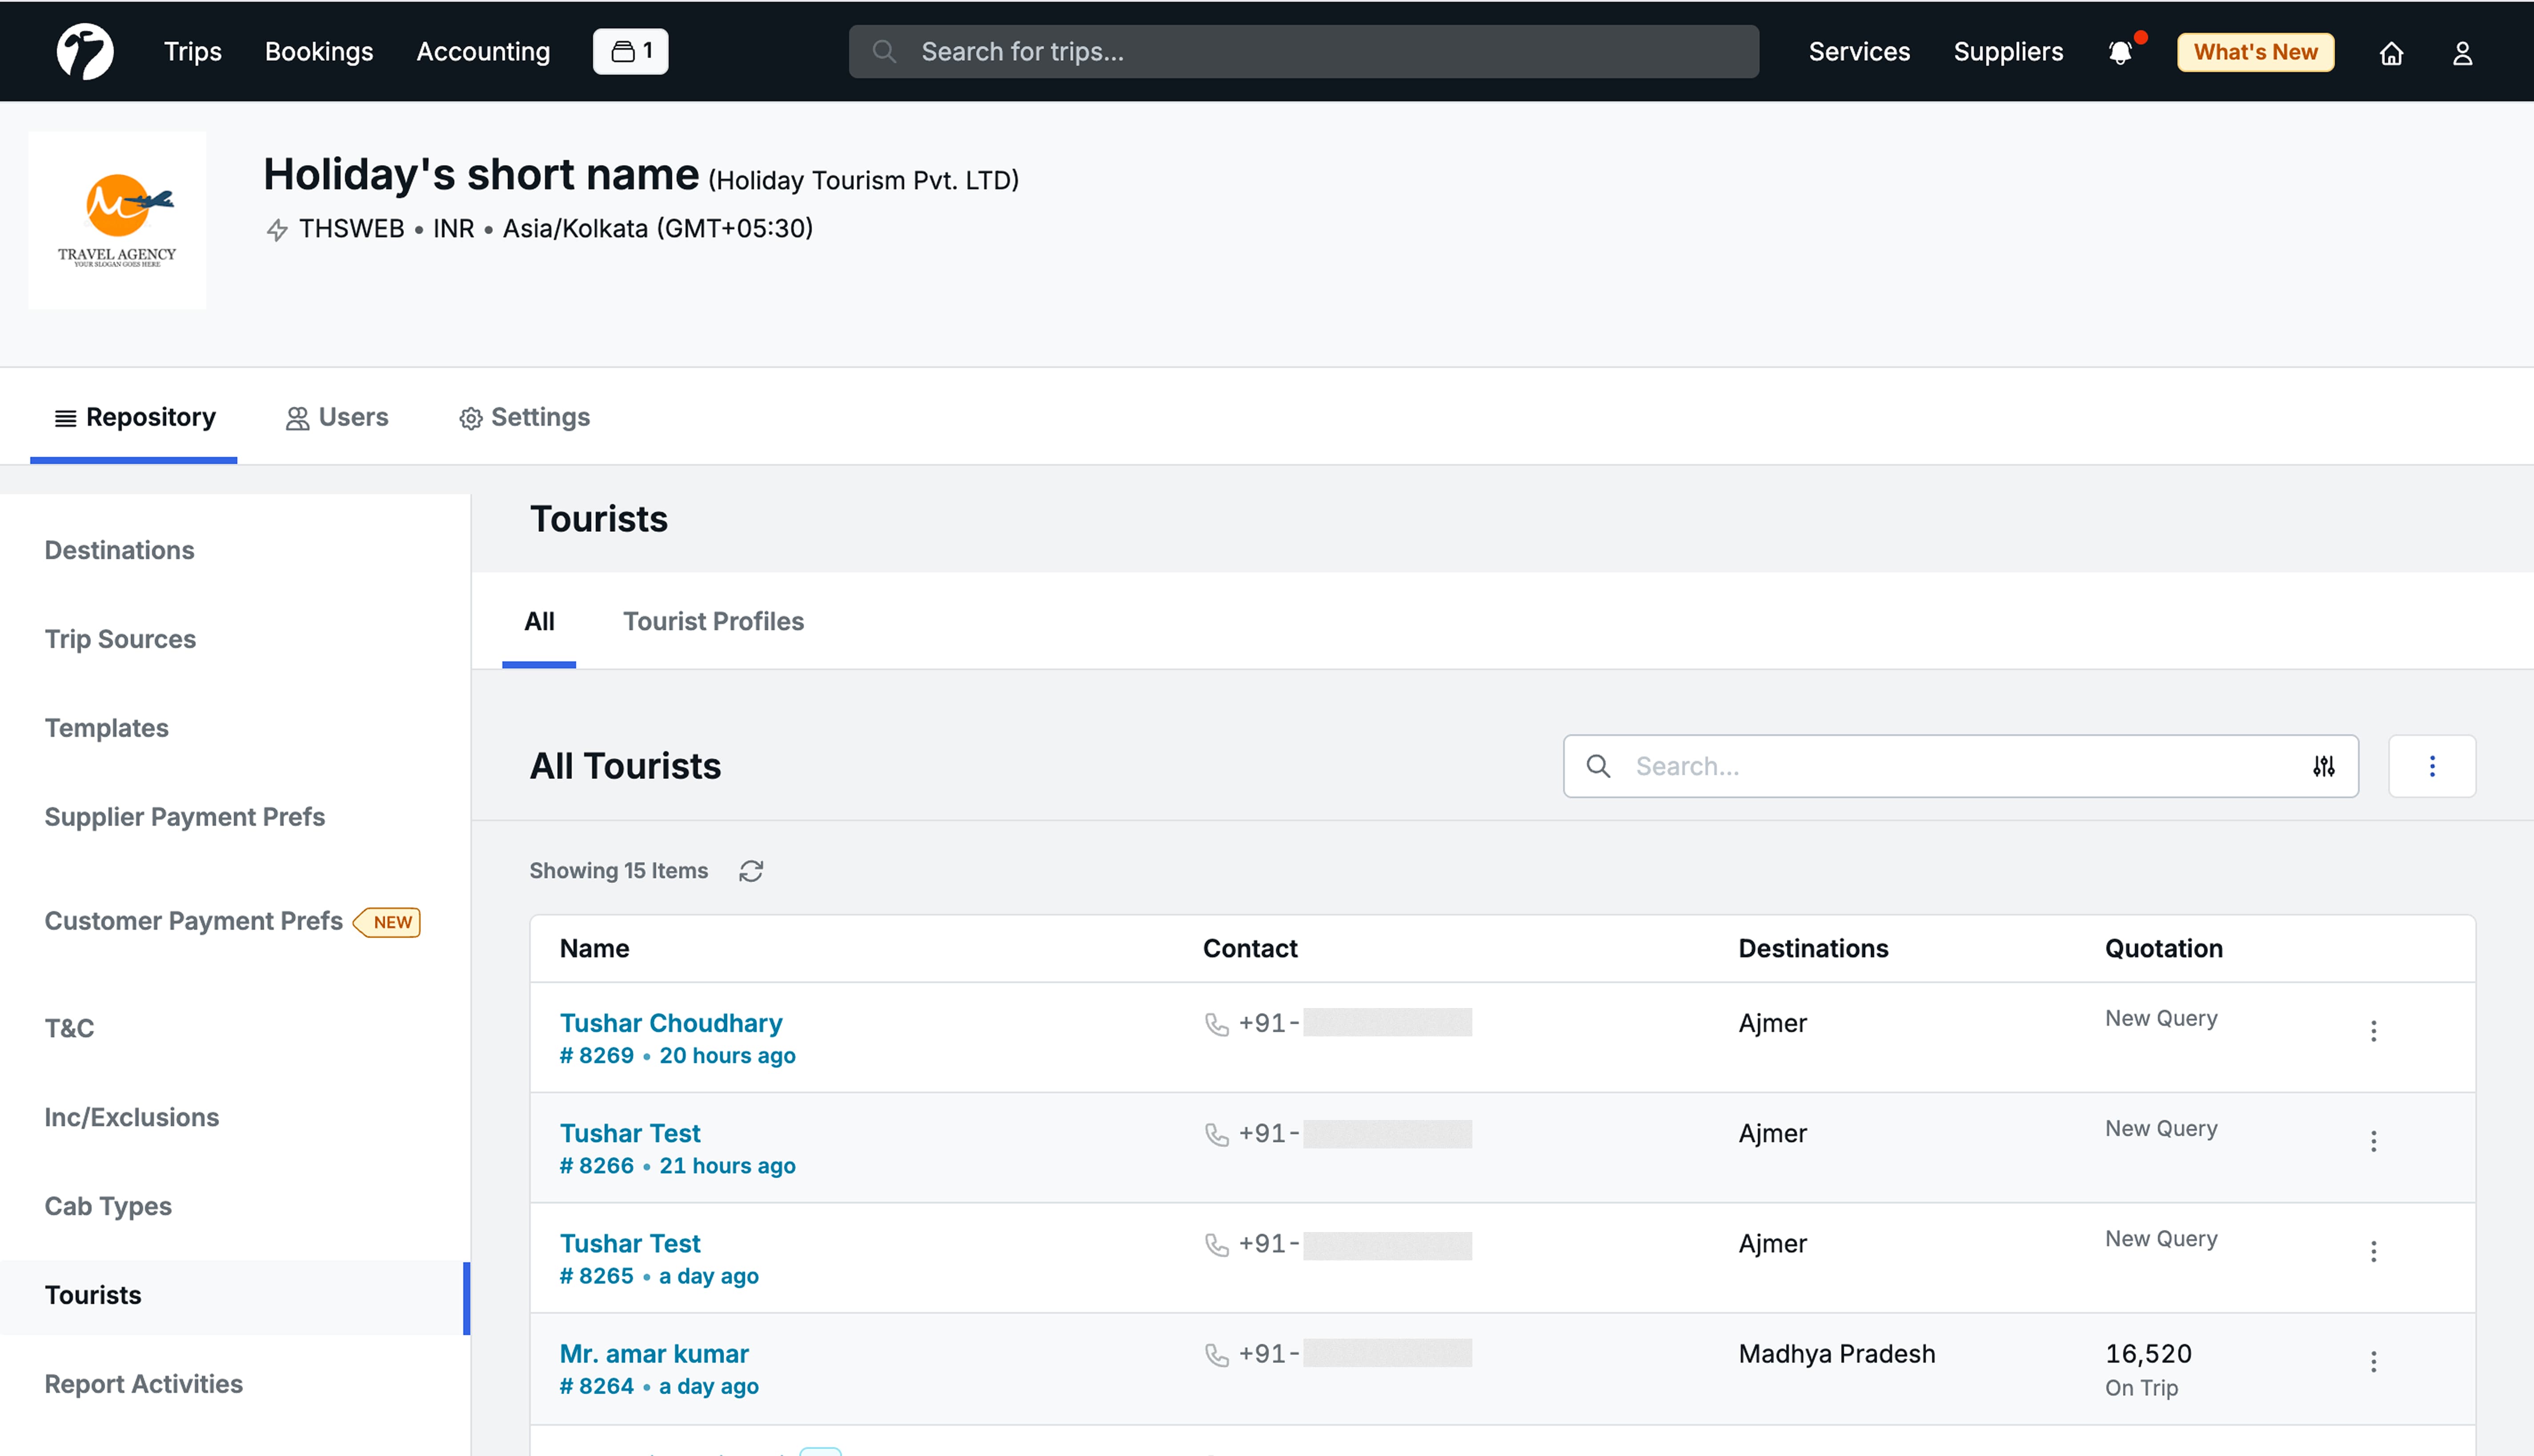This screenshot has height=1456, width=2534.
Task: Click the 16,520 quotation value
Action: point(2148,1353)
